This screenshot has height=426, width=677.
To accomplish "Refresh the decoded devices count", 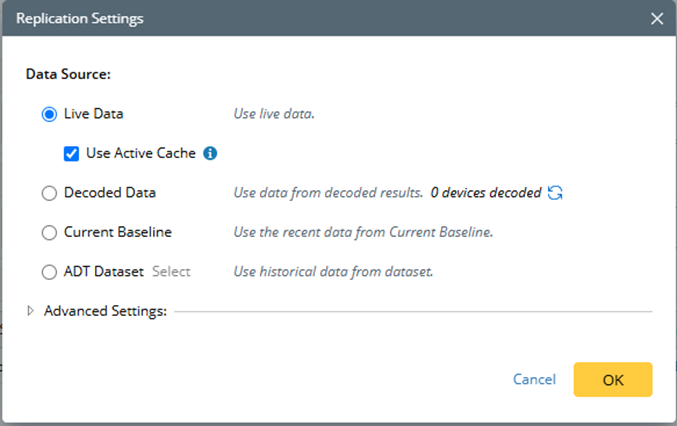I will [x=555, y=192].
